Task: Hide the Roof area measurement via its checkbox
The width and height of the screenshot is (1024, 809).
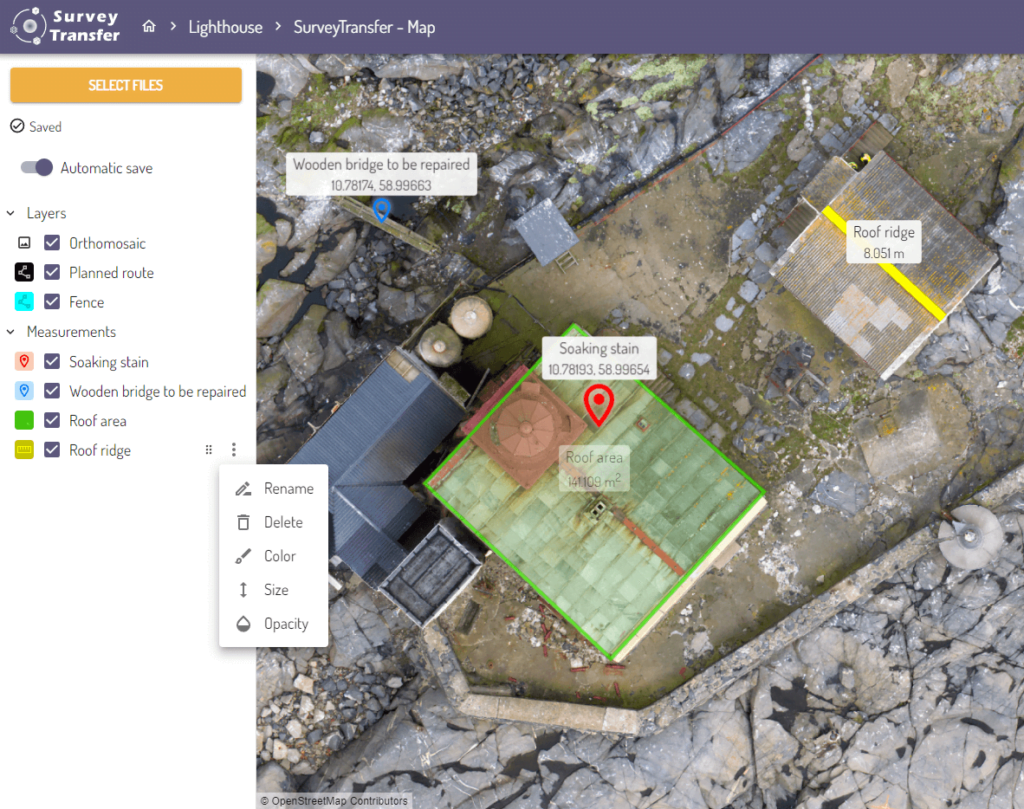Action: click(x=52, y=420)
